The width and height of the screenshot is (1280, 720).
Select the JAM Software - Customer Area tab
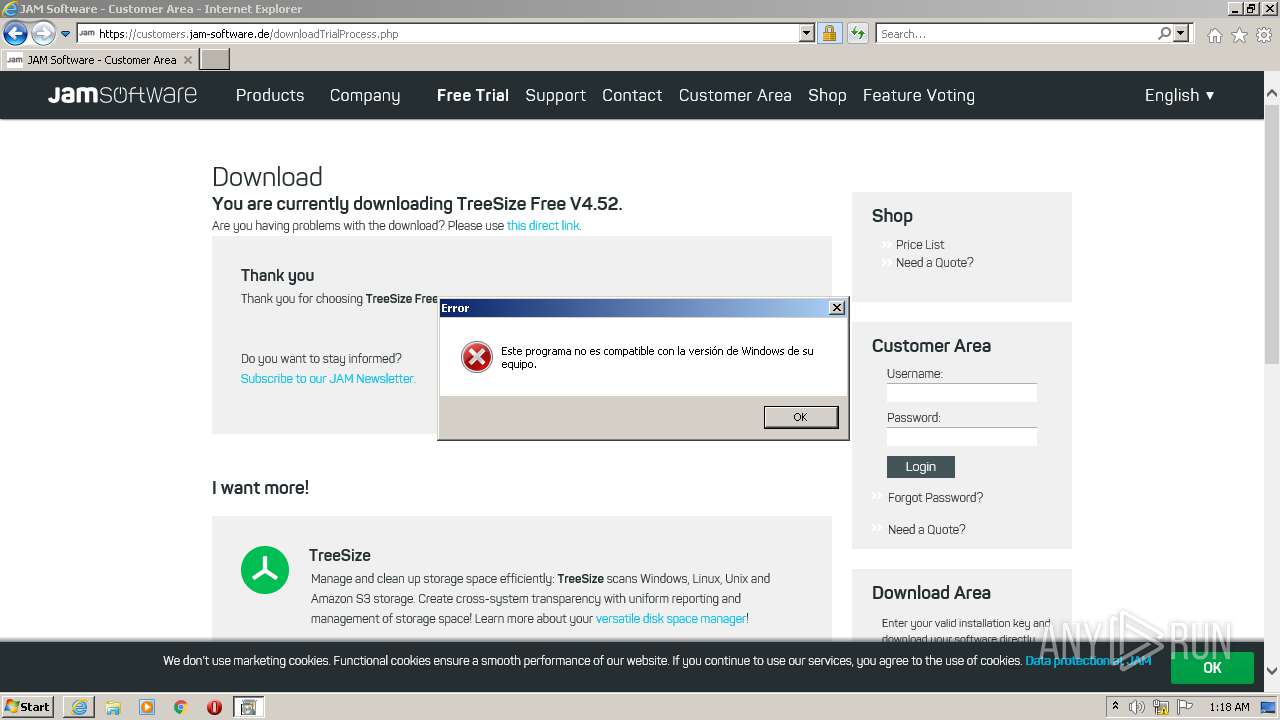[x=100, y=60]
